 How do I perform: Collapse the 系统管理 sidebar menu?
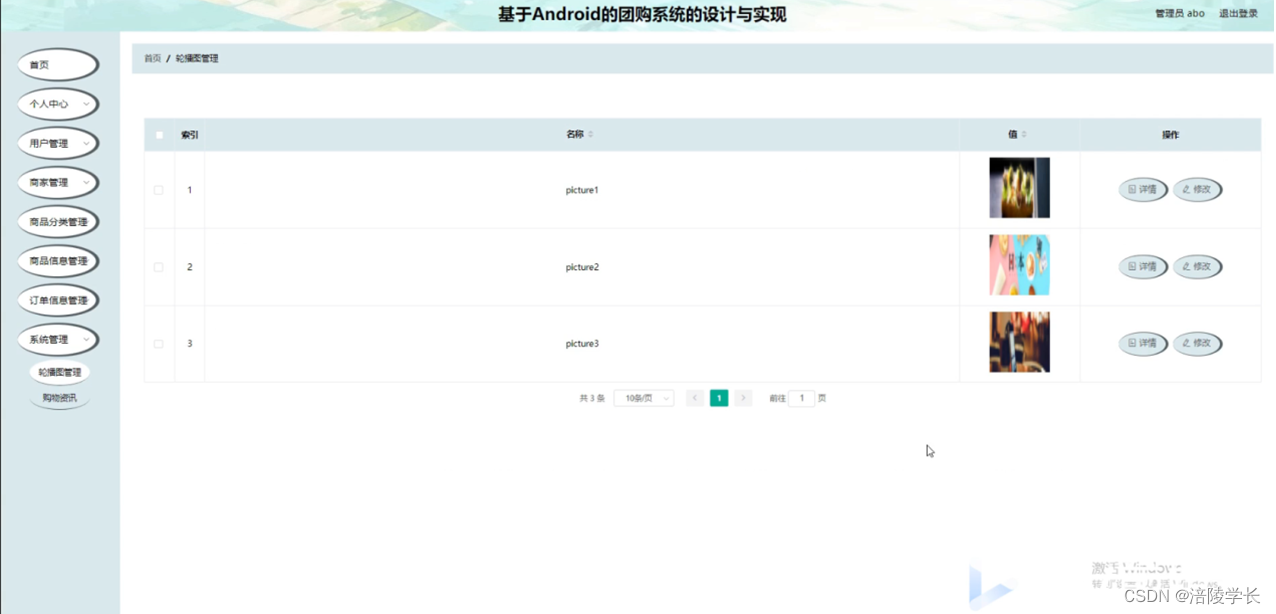57,339
